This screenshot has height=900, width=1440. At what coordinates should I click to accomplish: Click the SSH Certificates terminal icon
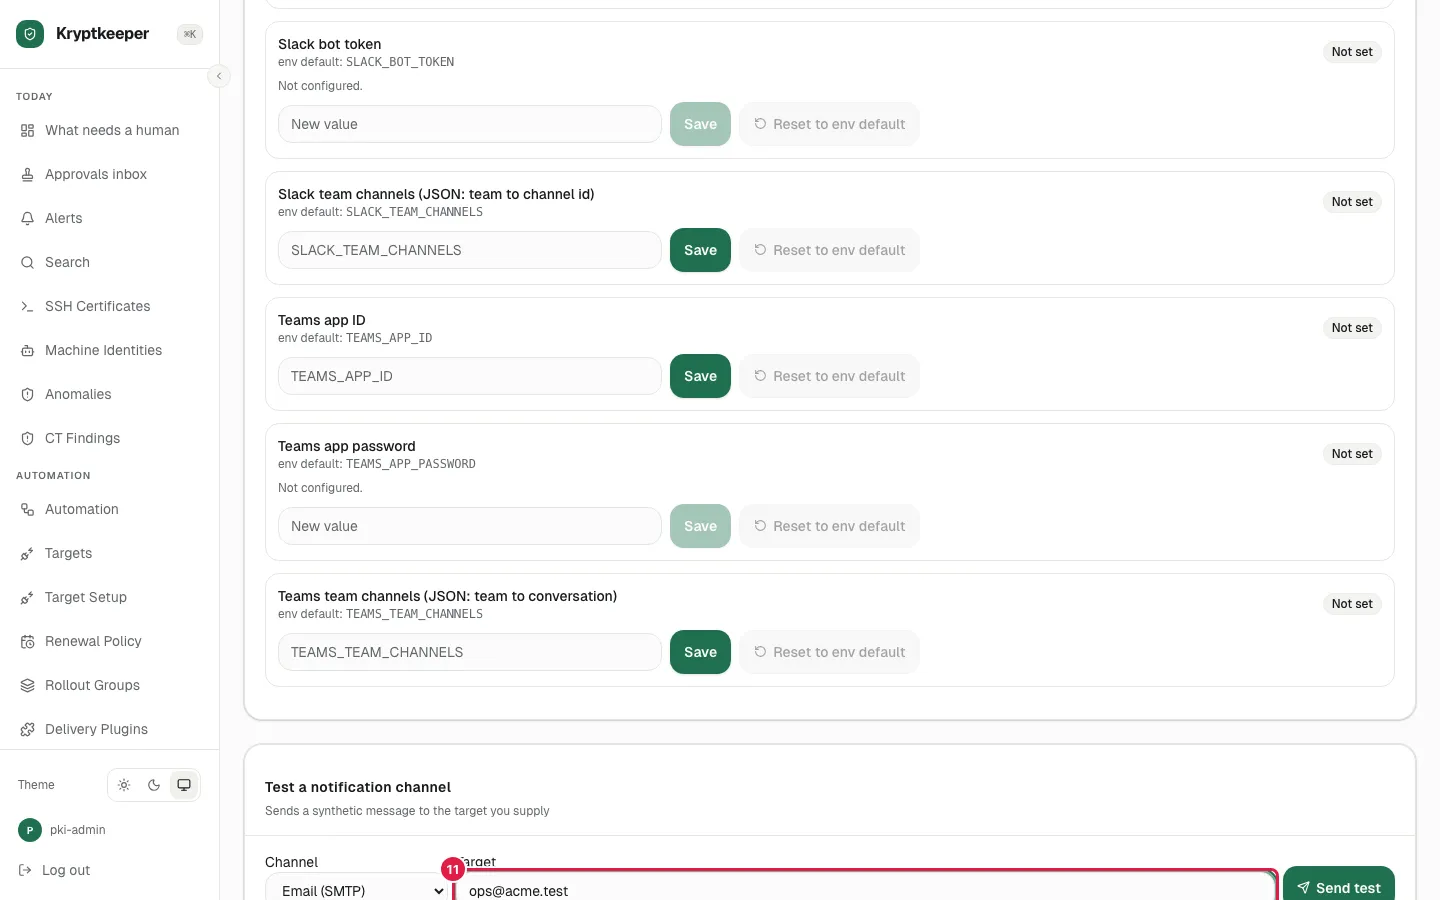coord(27,307)
